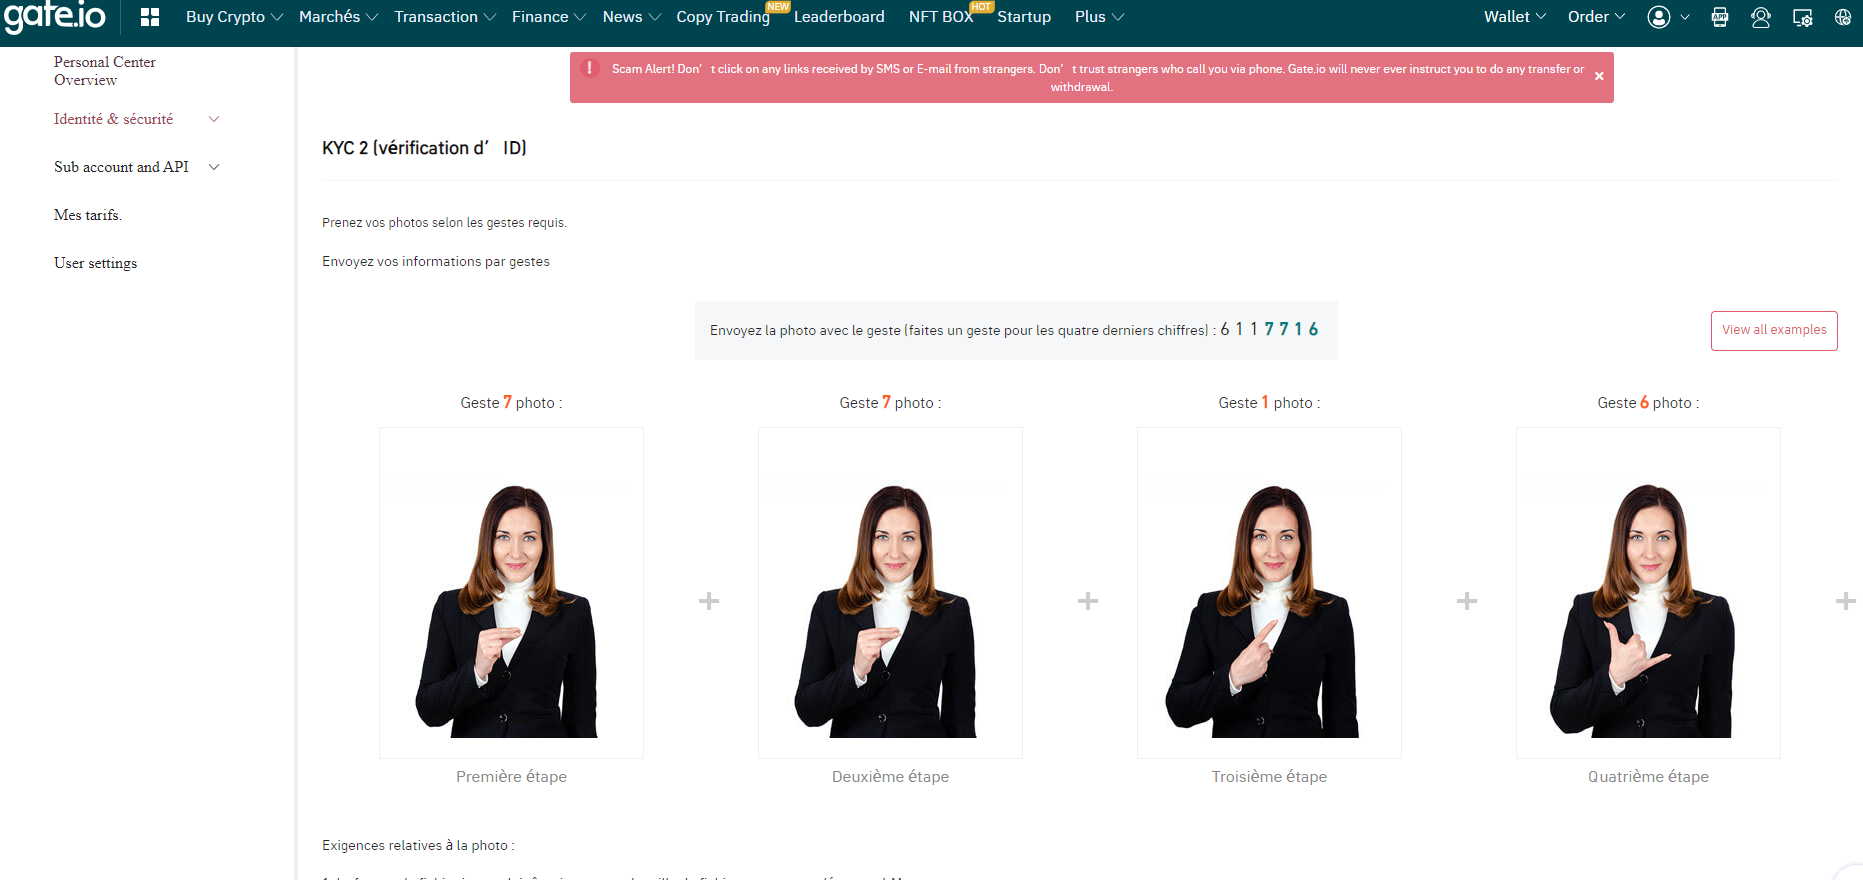Open the NFT BOX menu item
Screen dimensions: 1863x880
[941, 17]
